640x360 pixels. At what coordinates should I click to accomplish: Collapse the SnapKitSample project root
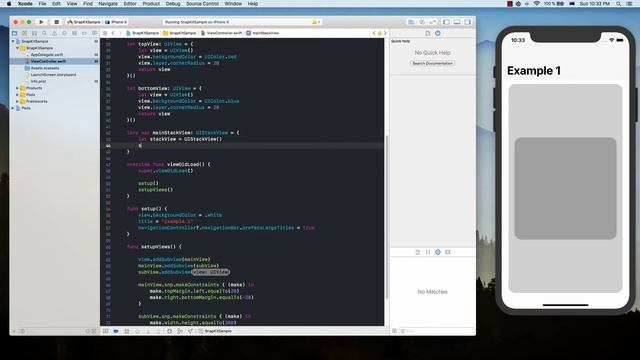13,41
